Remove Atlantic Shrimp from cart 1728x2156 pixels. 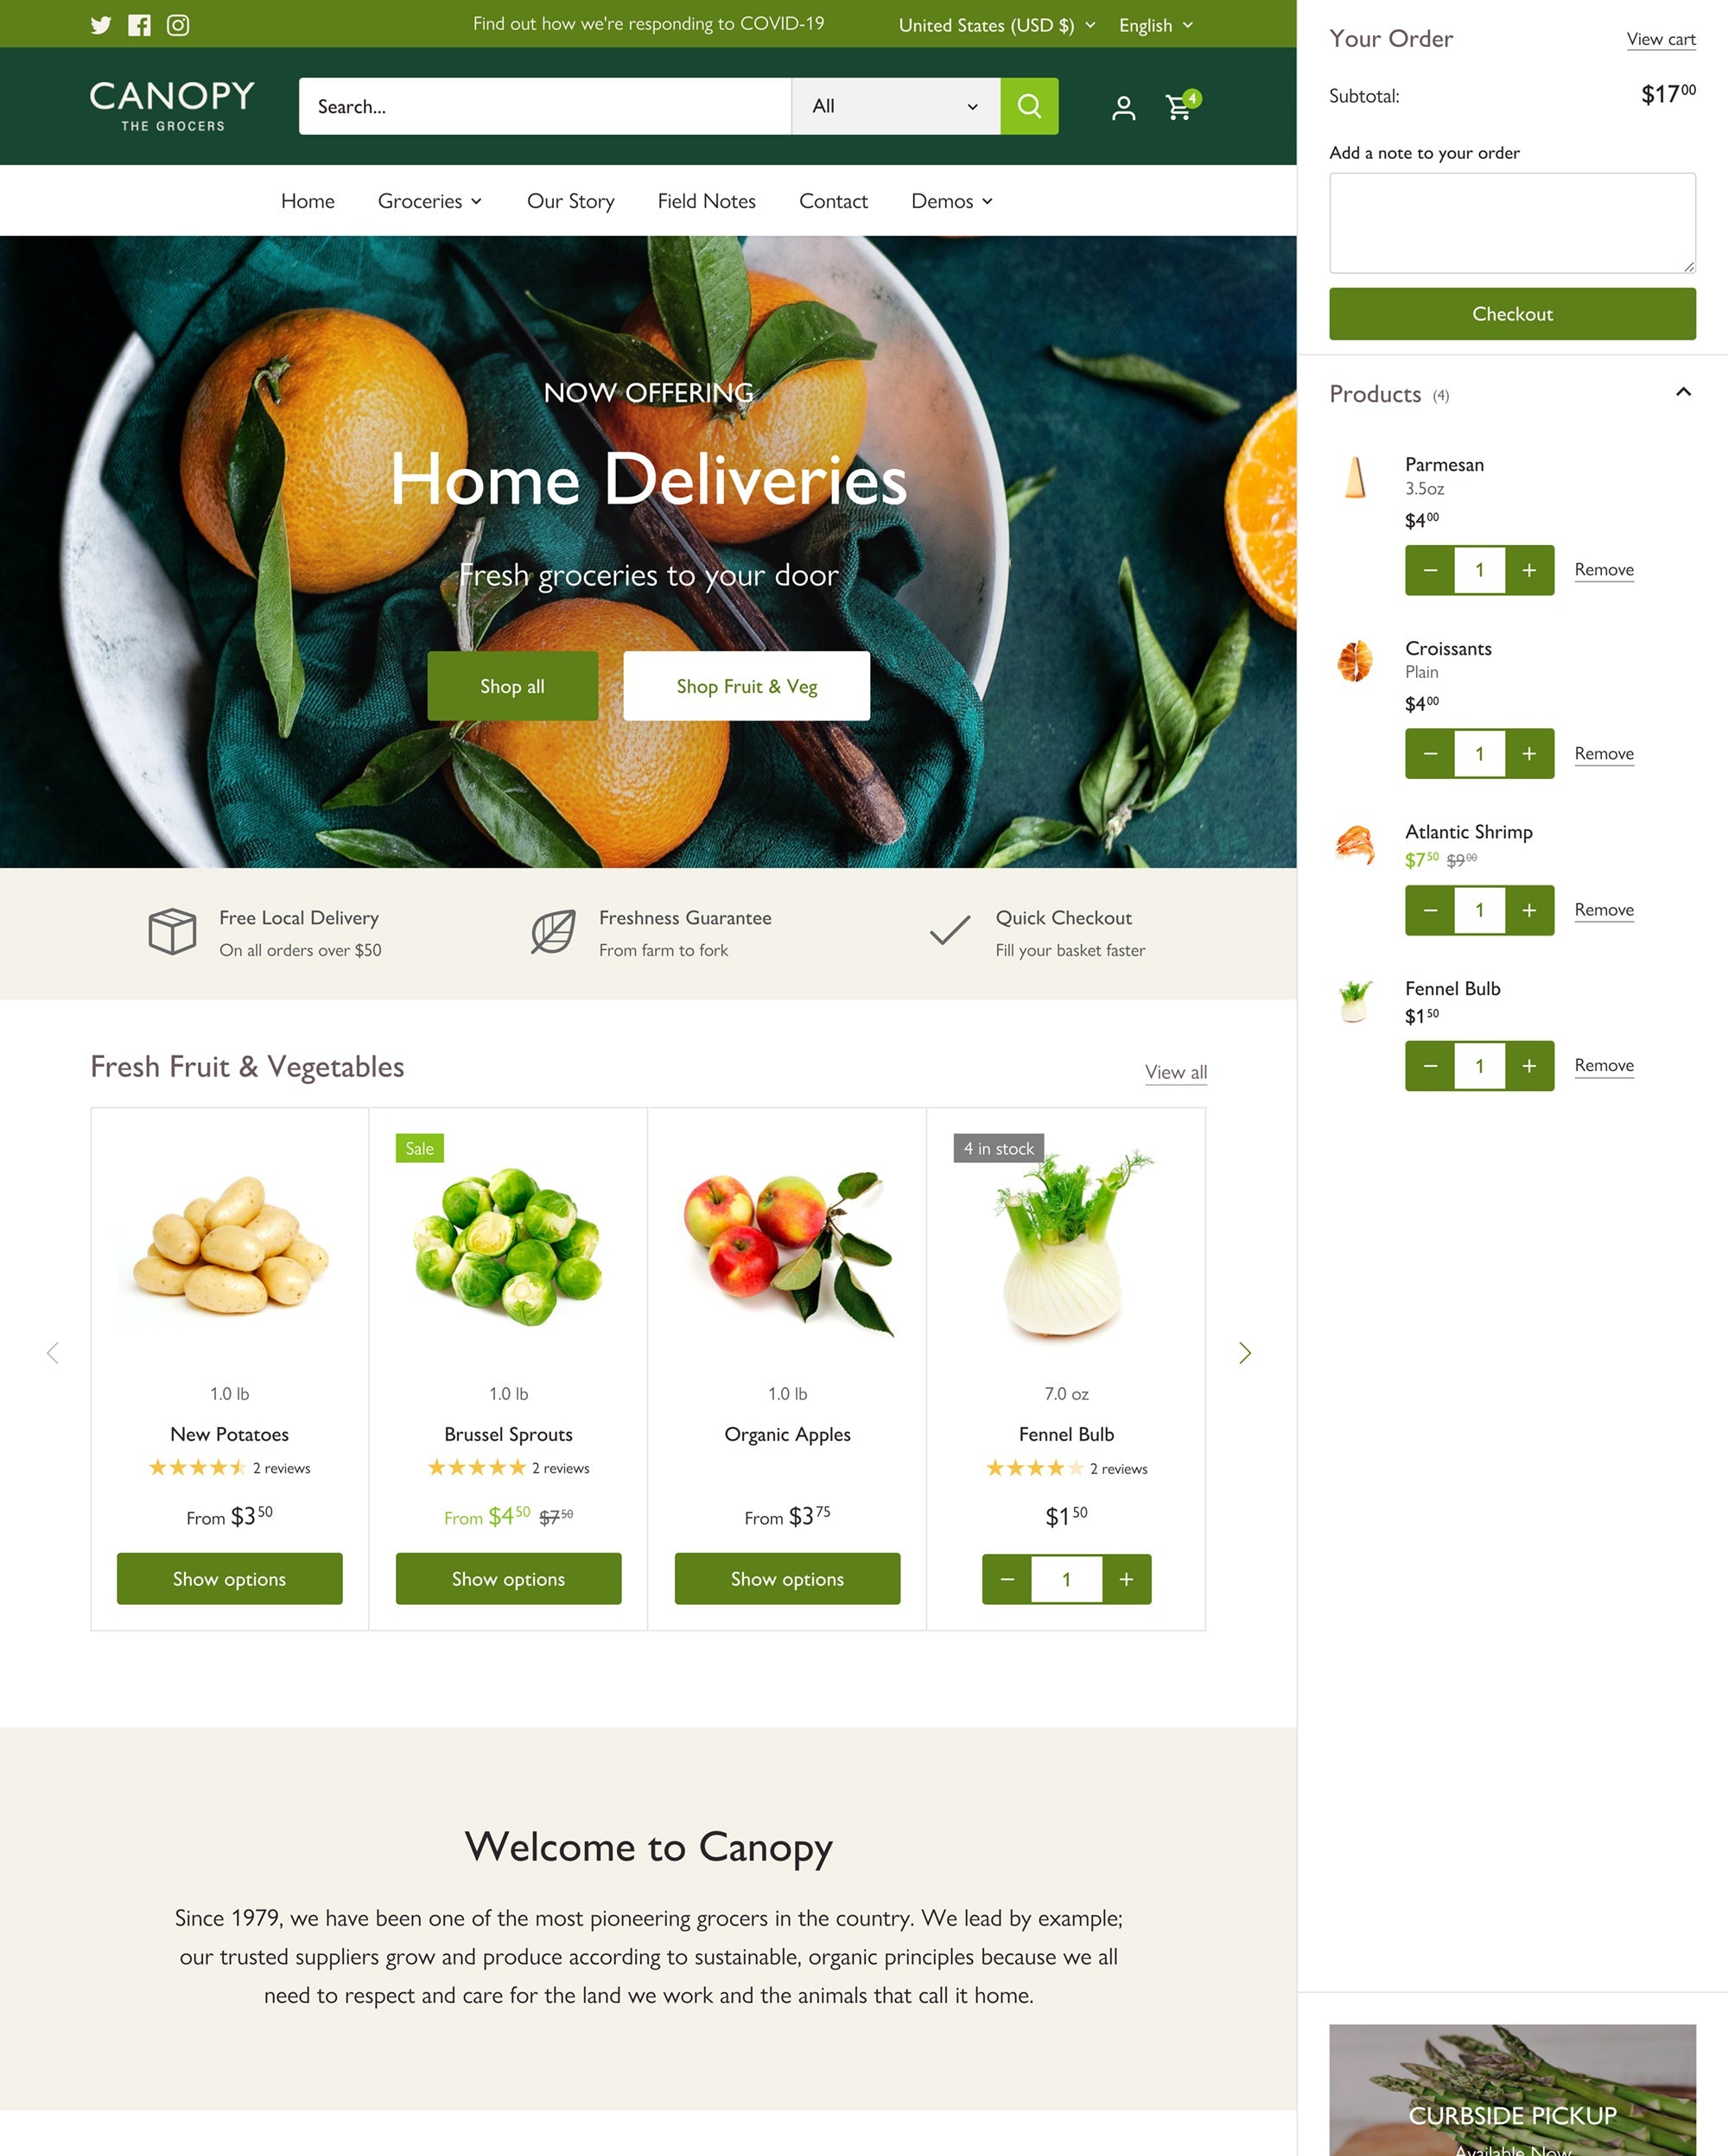(x=1603, y=910)
